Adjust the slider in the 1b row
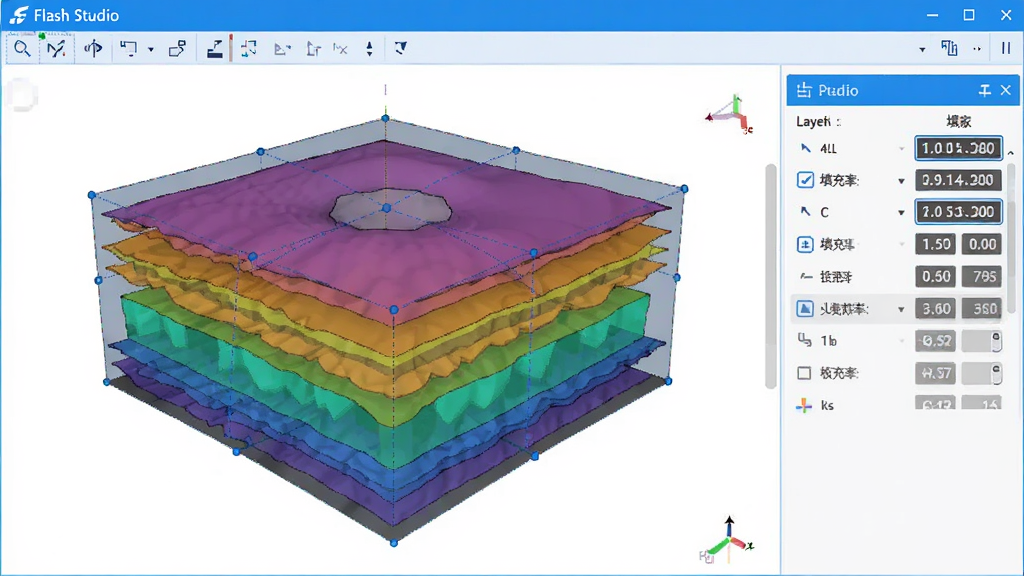This screenshot has width=1024, height=576. pyautogui.click(x=982, y=341)
